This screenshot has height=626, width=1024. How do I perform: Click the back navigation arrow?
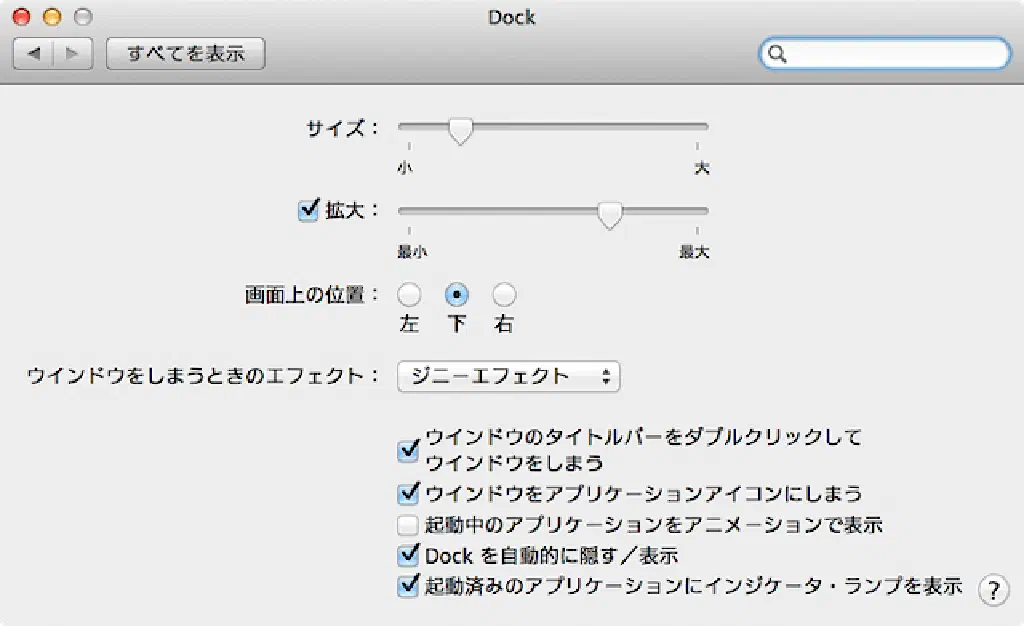click(33, 53)
